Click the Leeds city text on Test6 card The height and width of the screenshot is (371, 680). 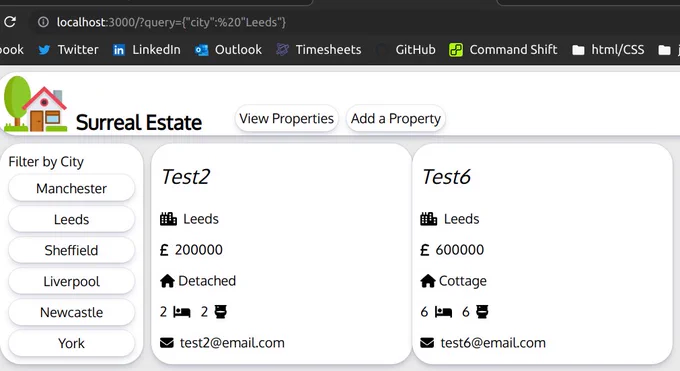[x=461, y=219]
